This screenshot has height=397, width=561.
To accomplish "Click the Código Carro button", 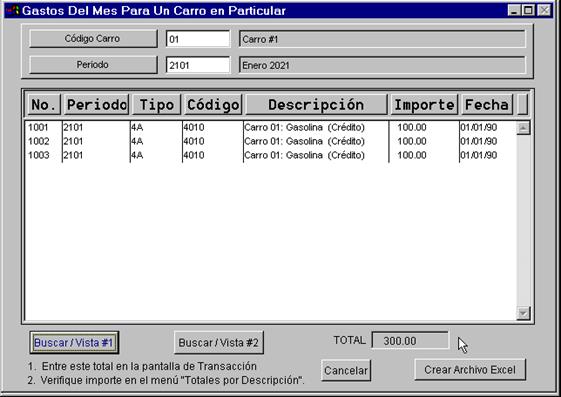I will tap(93, 39).
